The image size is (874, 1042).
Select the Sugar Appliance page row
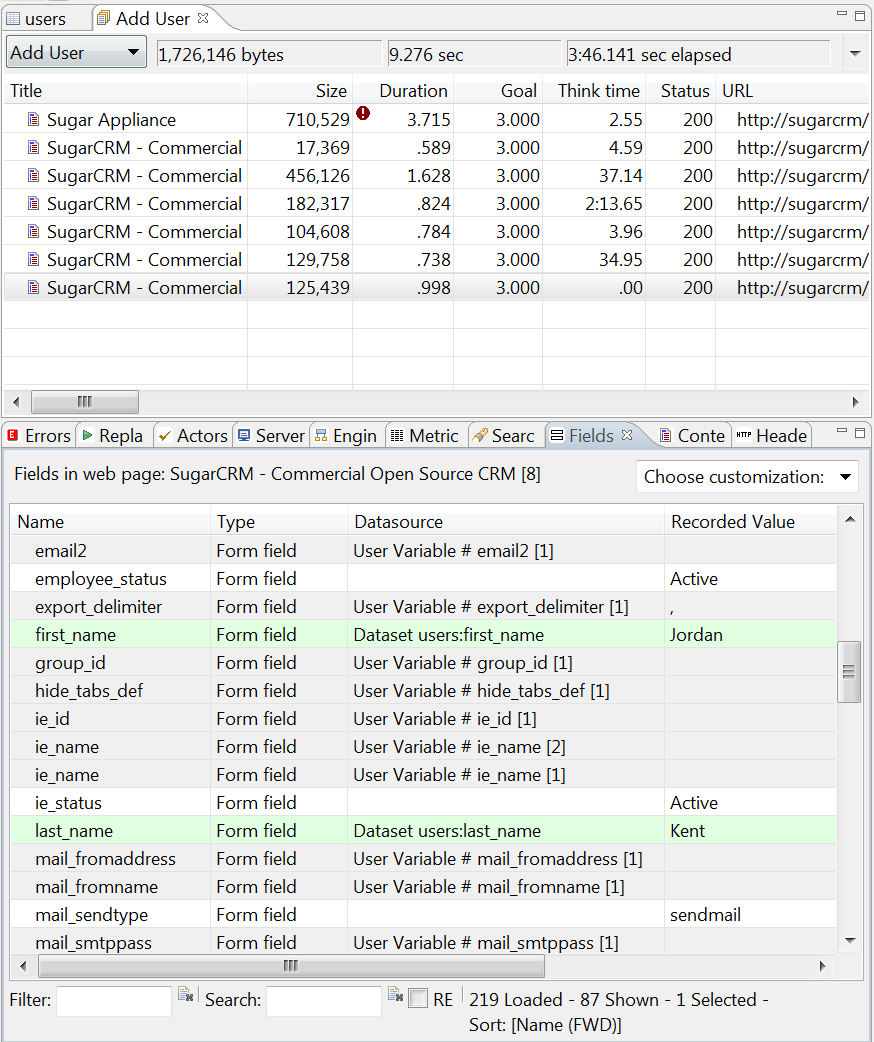pyautogui.click(x=437, y=120)
